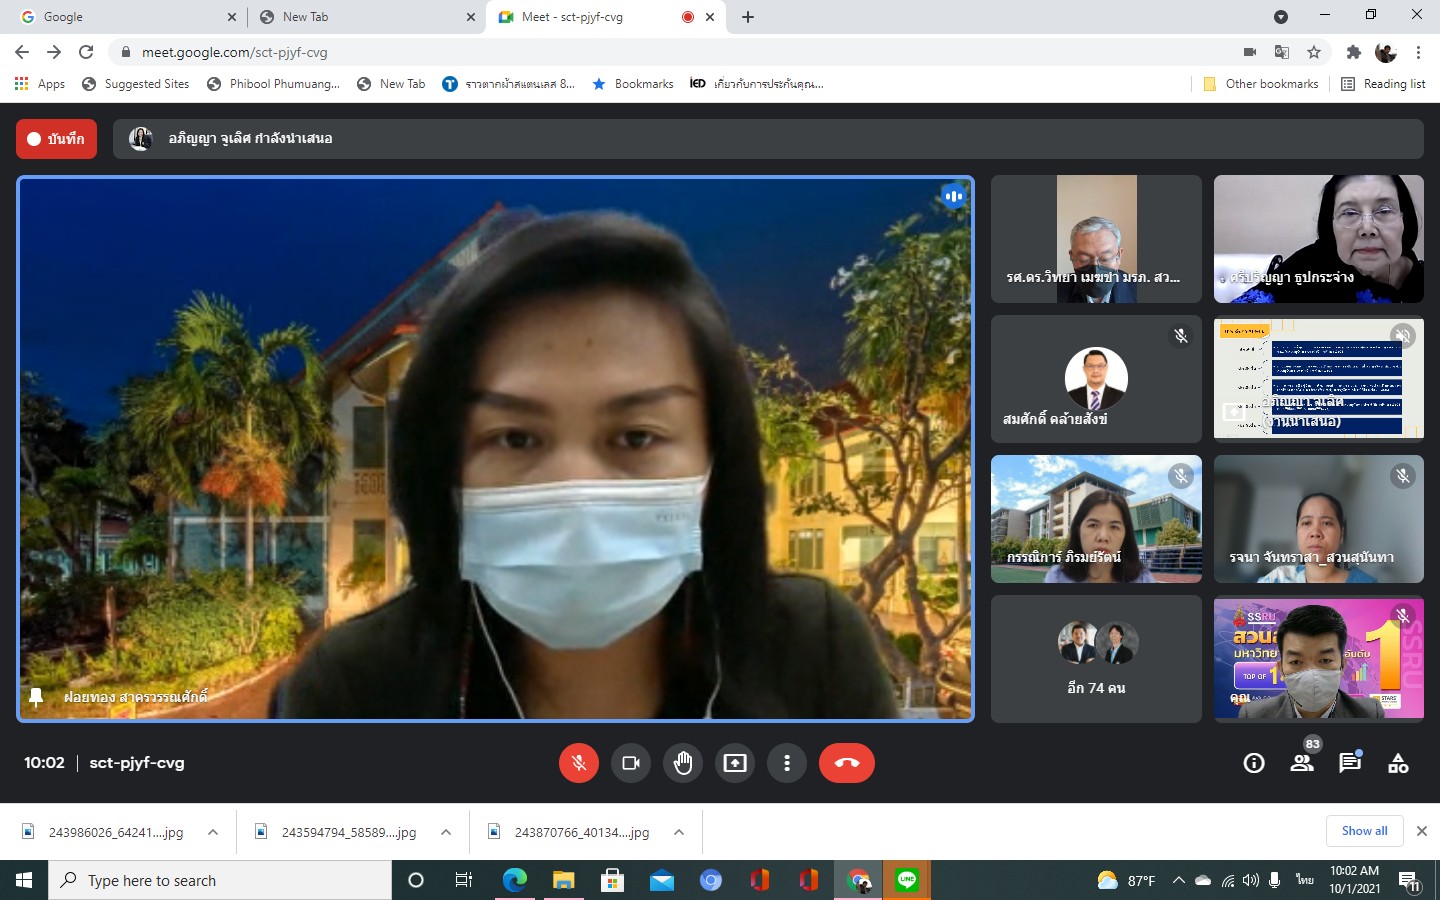Open the meeting details info icon
The width and height of the screenshot is (1440, 900).
point(1253,763)
